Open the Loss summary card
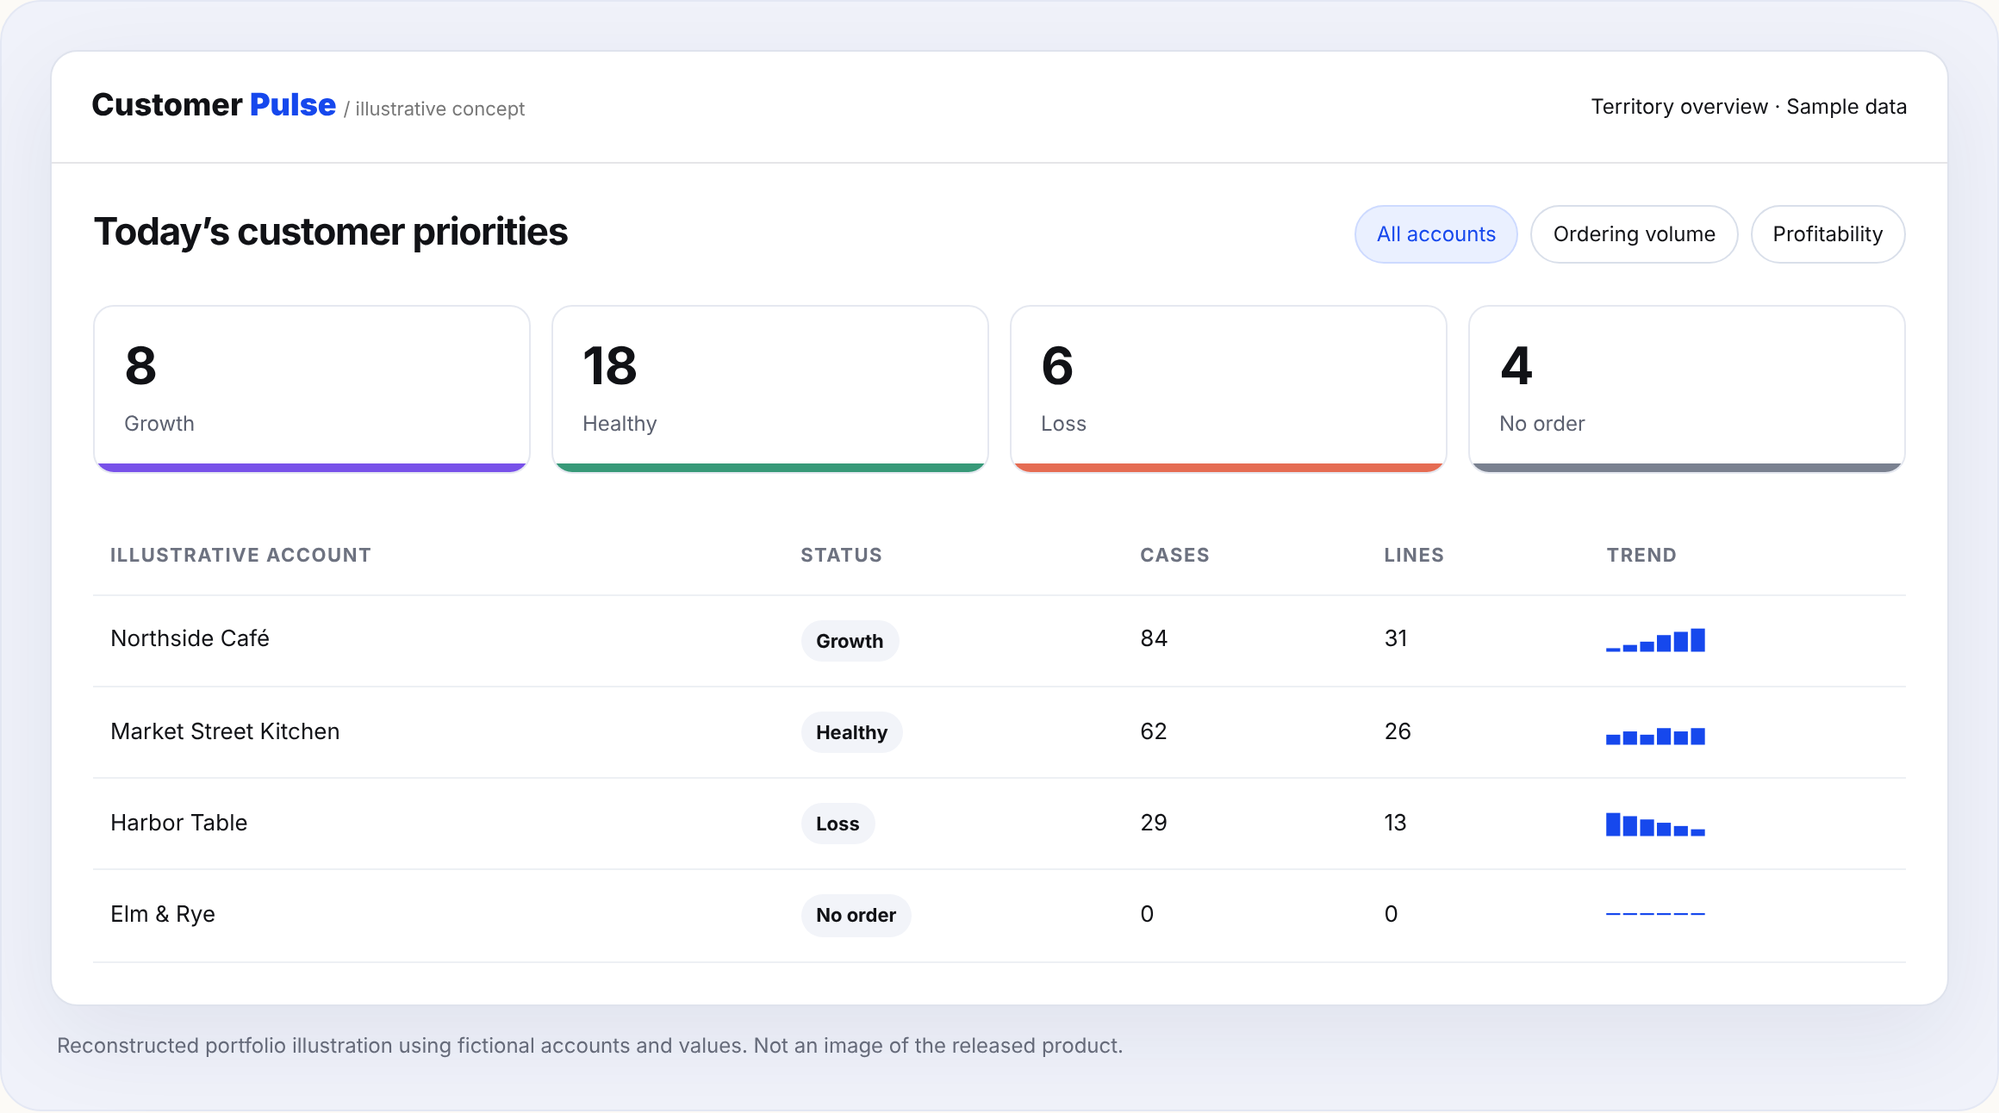1999x1113 pixels. [x=1228, y=389]
